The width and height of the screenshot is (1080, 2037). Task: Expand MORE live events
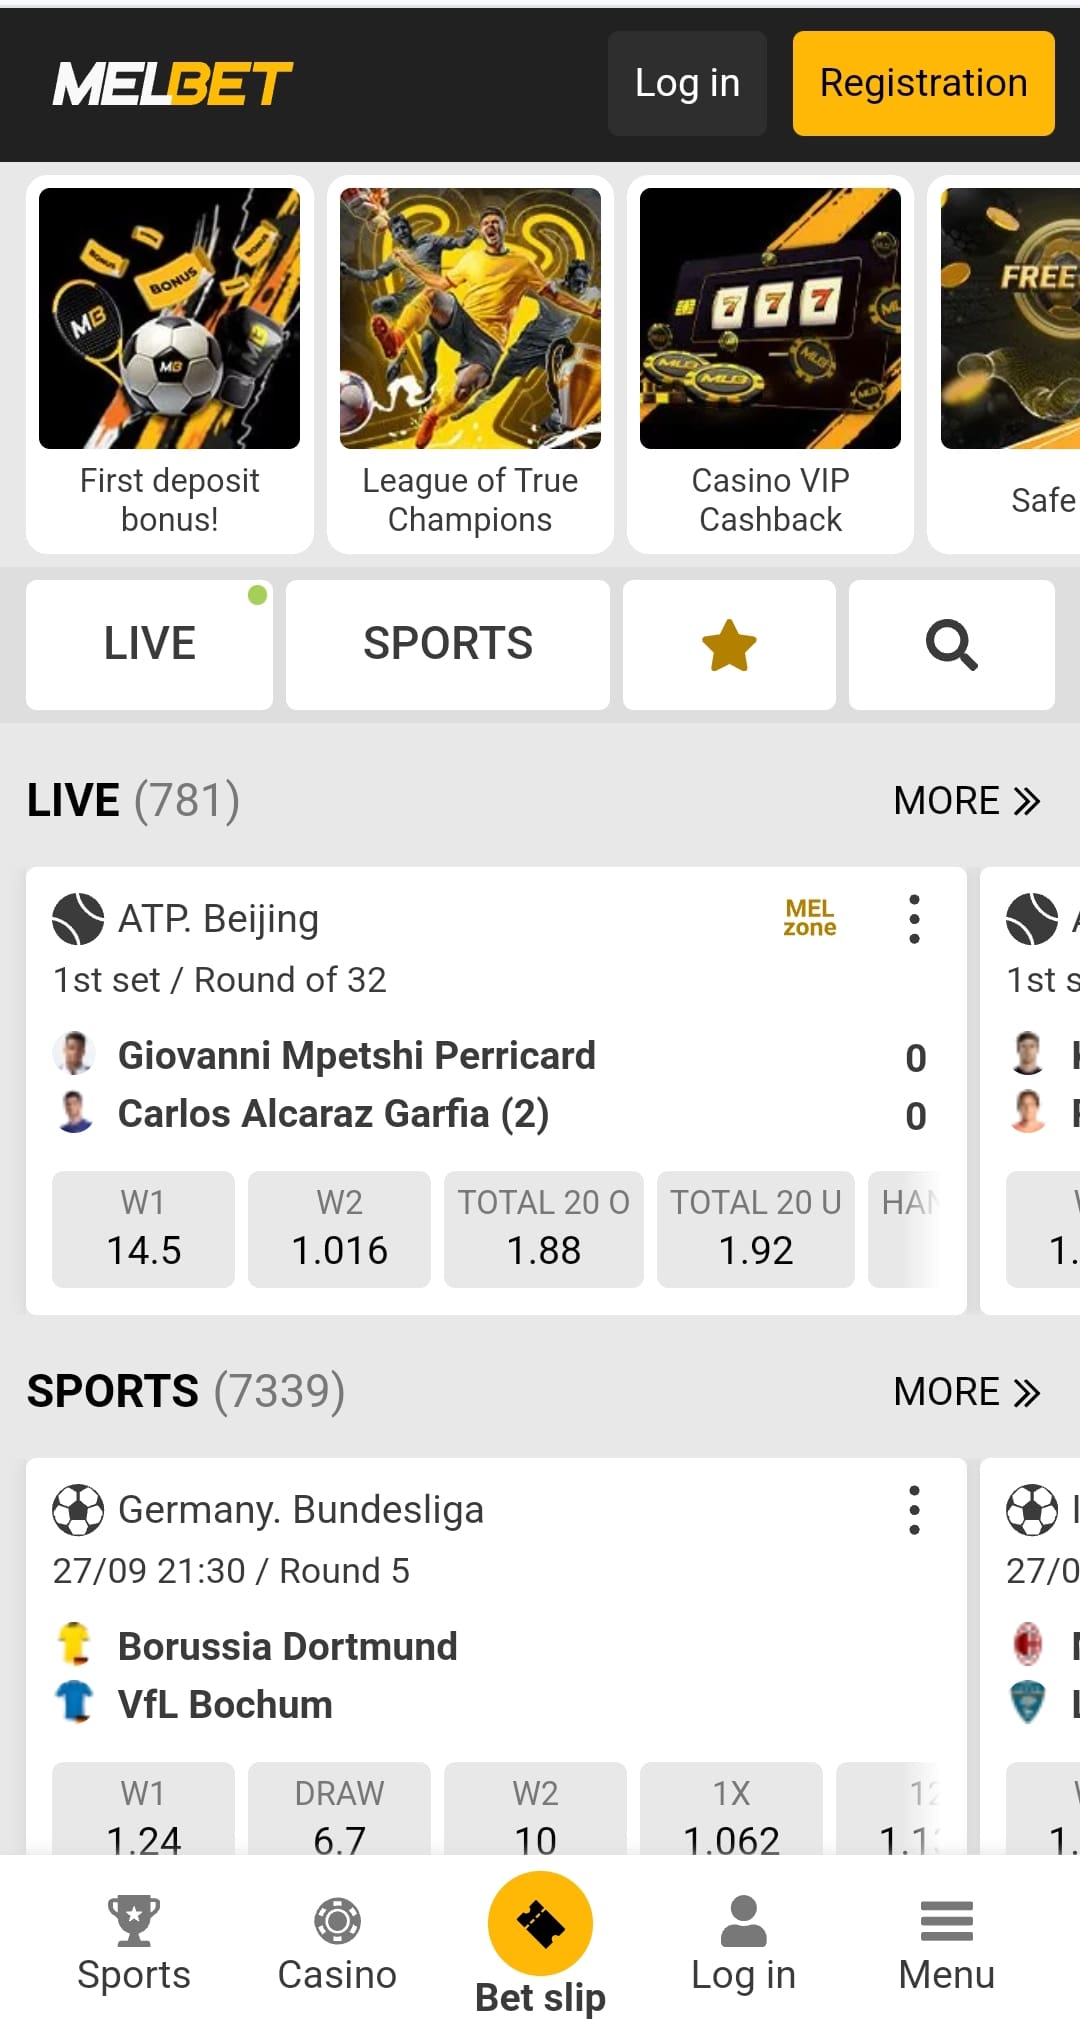966,801
